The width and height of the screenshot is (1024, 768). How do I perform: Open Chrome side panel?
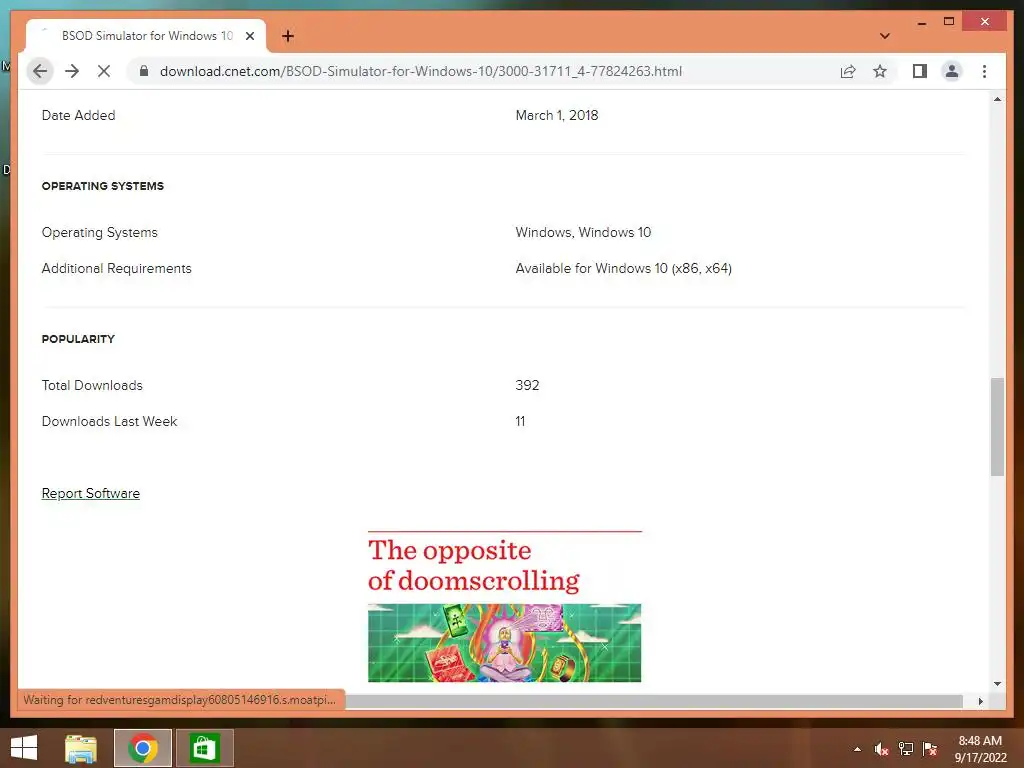pyautogui.click(x=920, y=71)
